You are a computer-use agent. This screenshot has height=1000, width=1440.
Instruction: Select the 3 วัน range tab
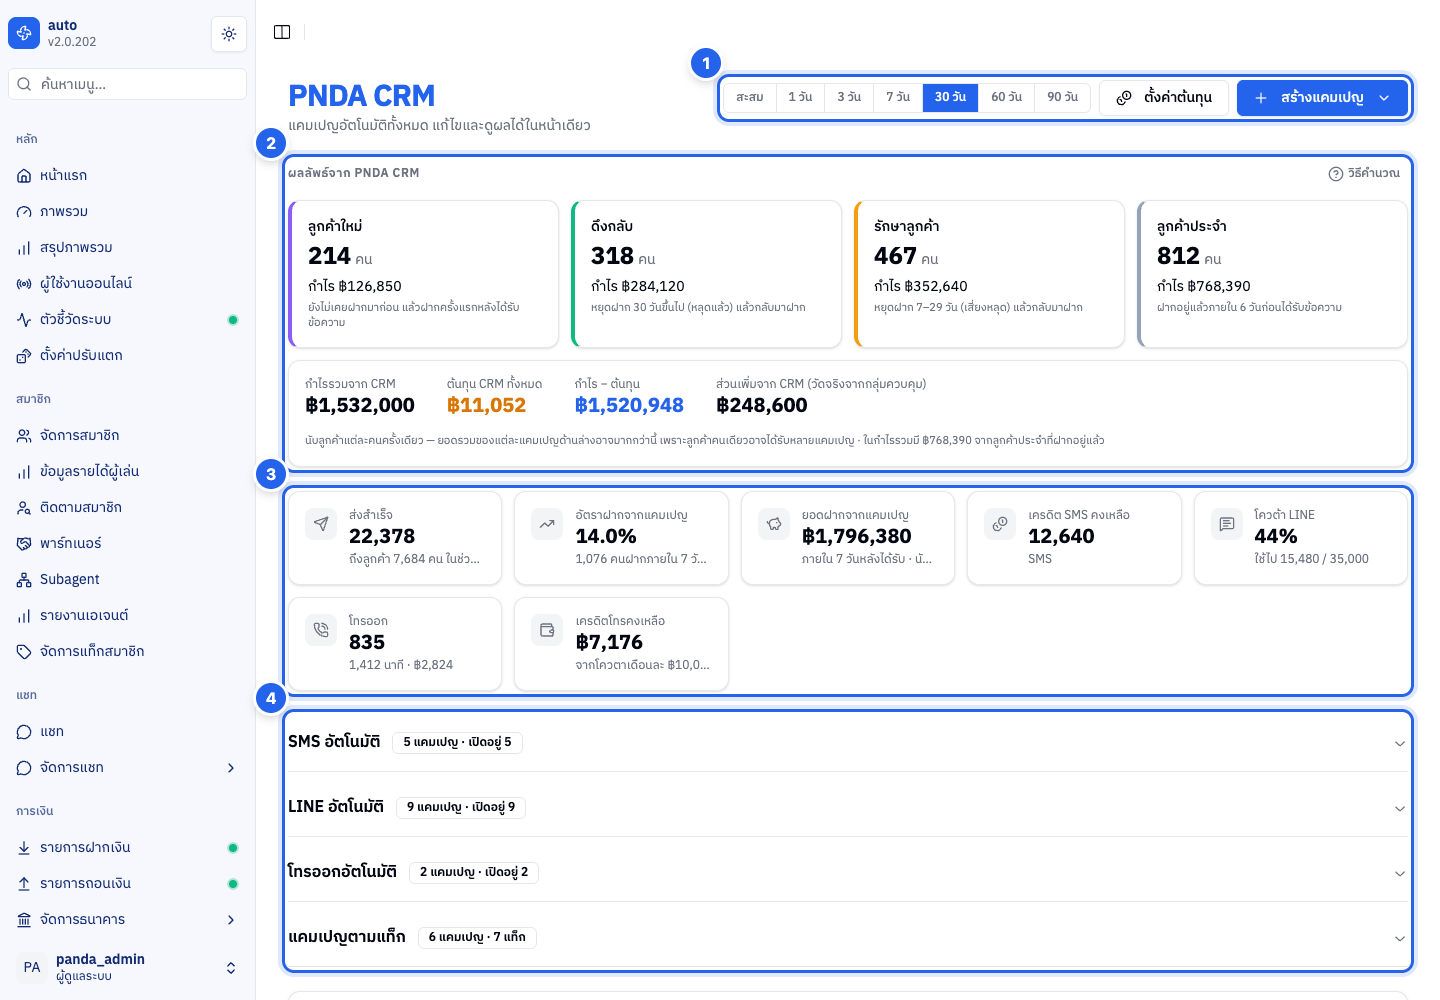pos(849,97)
